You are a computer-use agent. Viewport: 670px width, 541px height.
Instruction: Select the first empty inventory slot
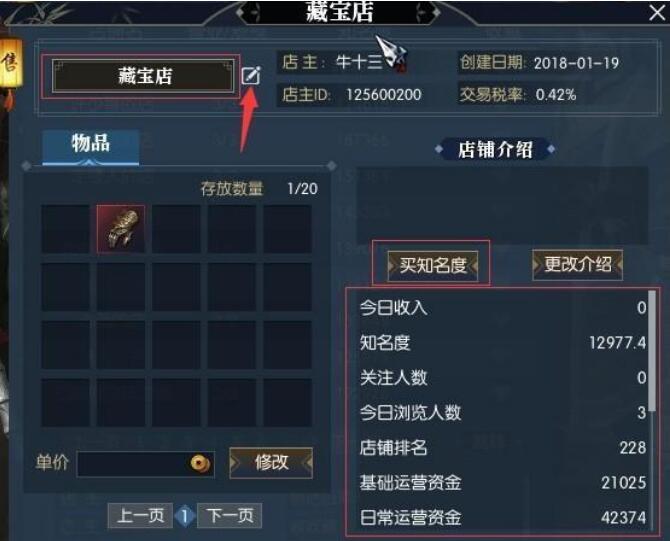click(x=65, y=229)
